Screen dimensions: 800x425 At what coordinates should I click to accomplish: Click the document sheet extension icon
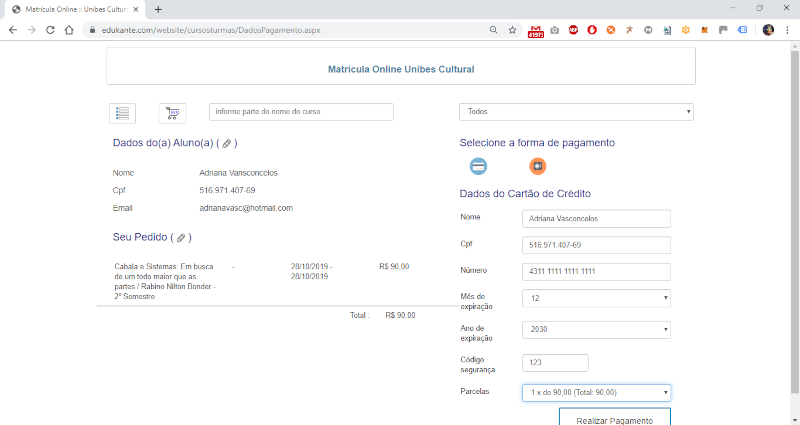667,30
